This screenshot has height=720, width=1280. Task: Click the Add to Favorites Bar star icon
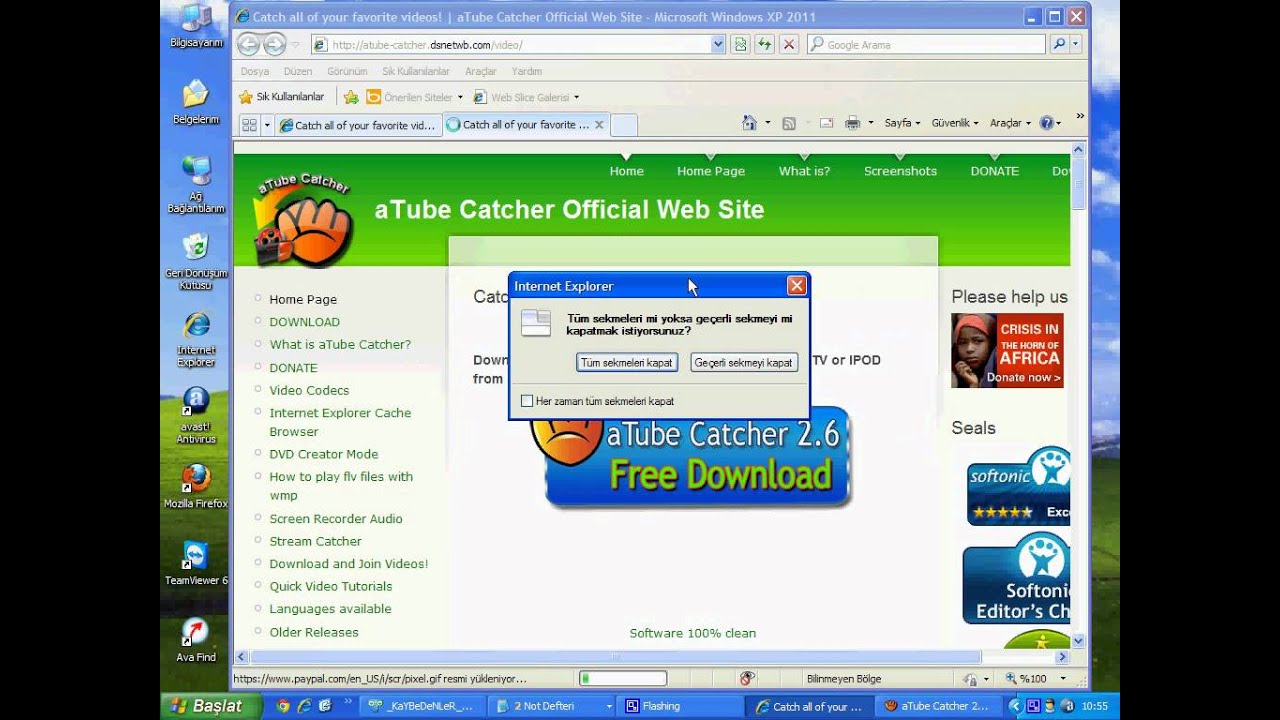351,97
